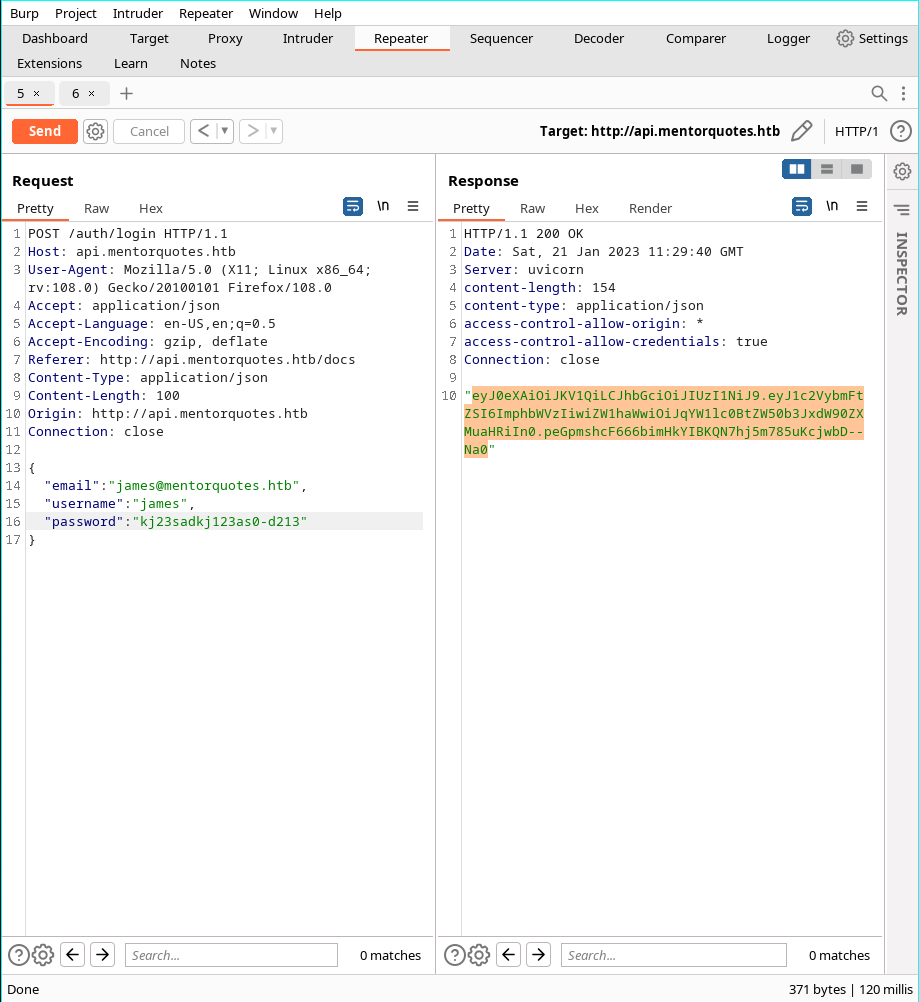This screenshot has width=919, height=1002.
Task: Switch to the Sequencer tab
Action: [x=501, y=38]
